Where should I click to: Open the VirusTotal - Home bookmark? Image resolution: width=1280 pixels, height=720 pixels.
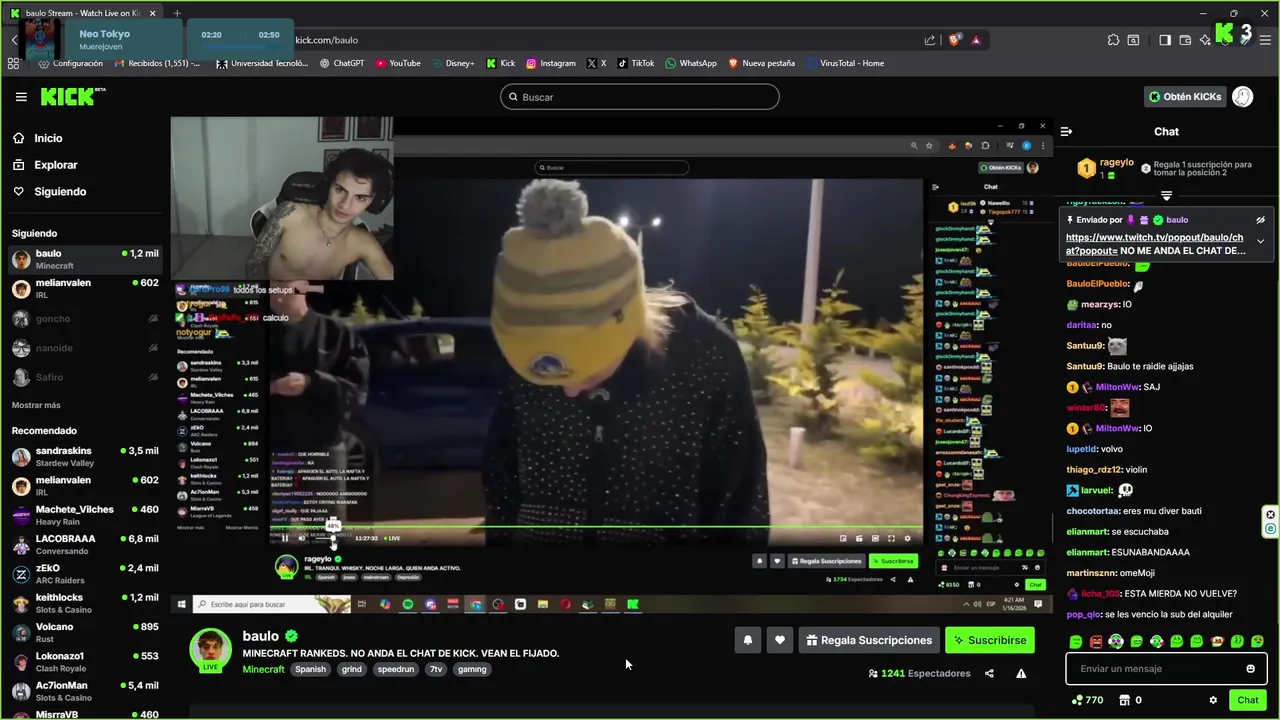844,63
